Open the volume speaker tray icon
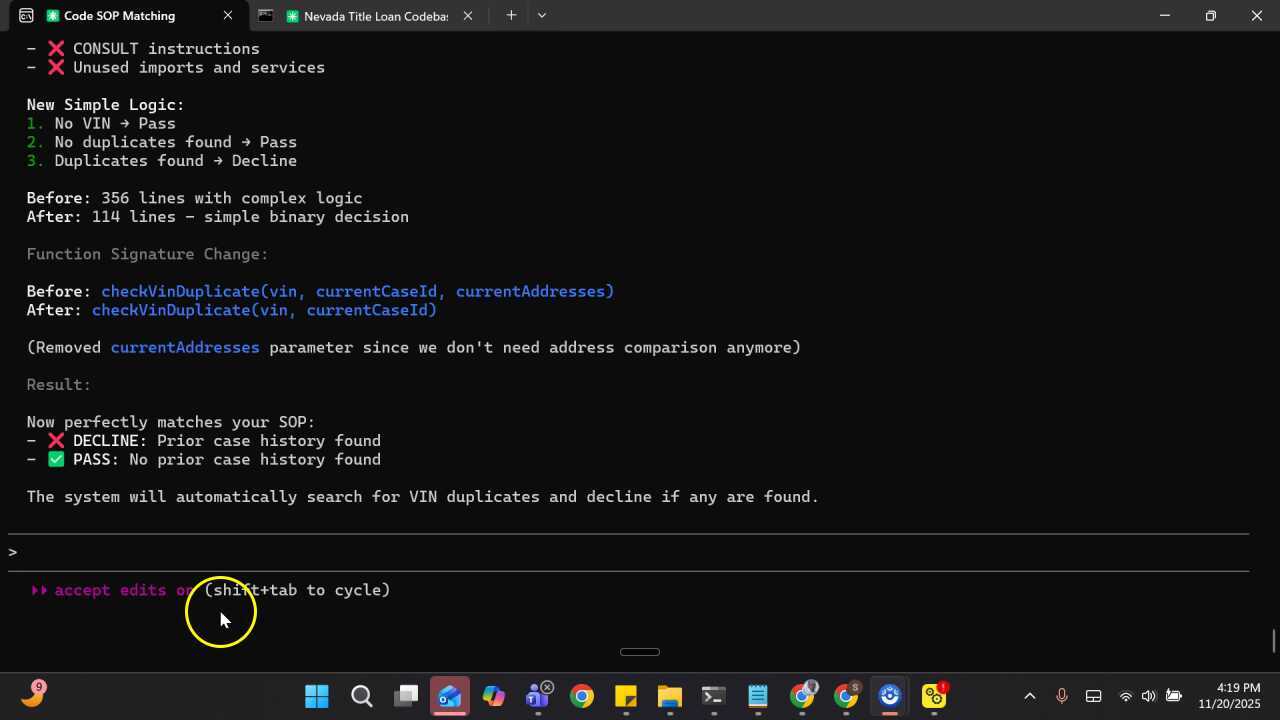Viewport: 1280px width, 720px height. [1148, 696]
